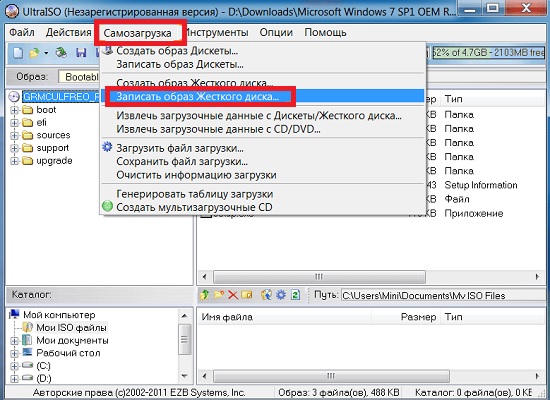This screenshot has width=550, height=400.
Task: Click the disc icon beside GRMCULFREO root
Action: click(14, 96)
